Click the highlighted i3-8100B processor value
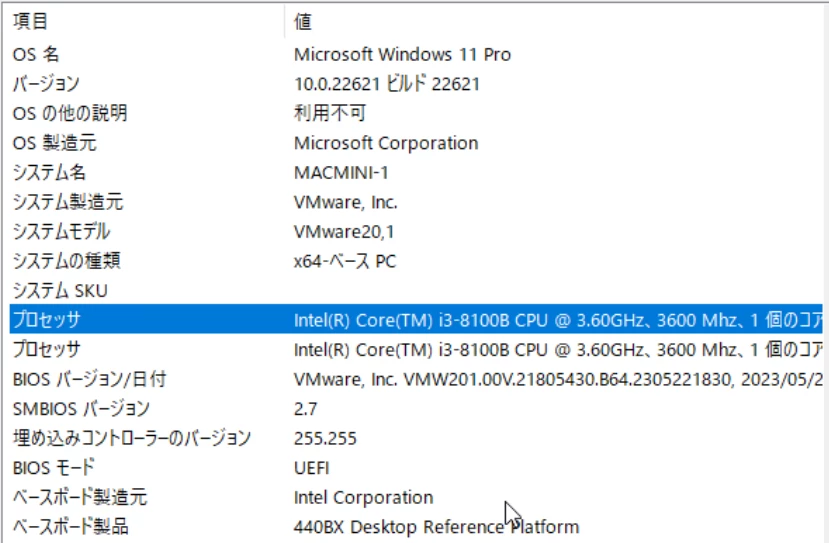Screen dimensions: 829x543 [558, 320]
